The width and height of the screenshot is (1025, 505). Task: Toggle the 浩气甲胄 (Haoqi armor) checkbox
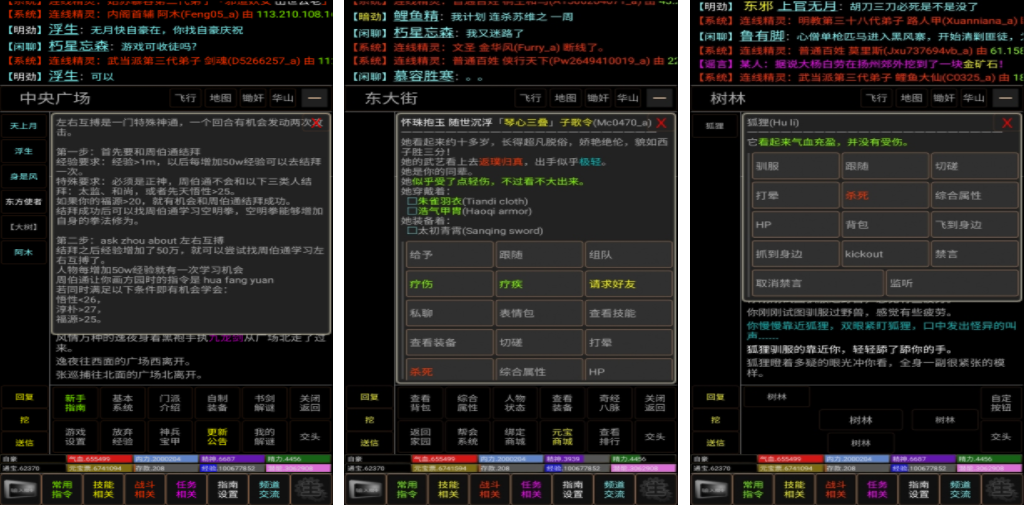pos(411,210)
